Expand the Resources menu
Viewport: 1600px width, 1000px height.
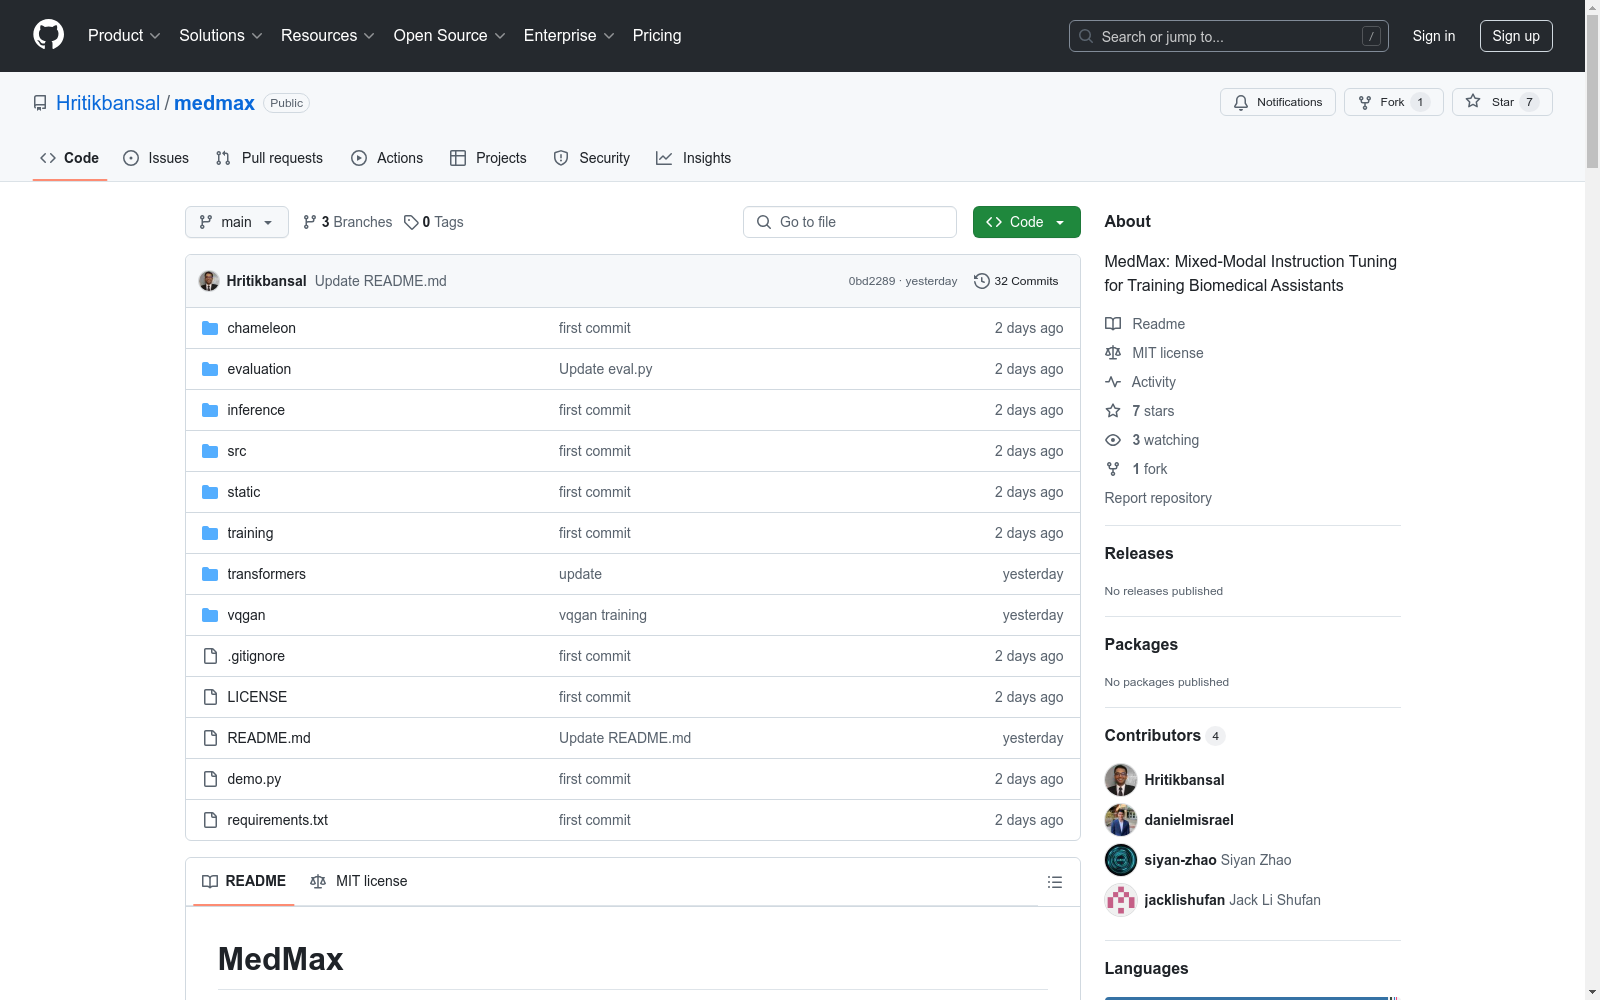click(328, 35)
